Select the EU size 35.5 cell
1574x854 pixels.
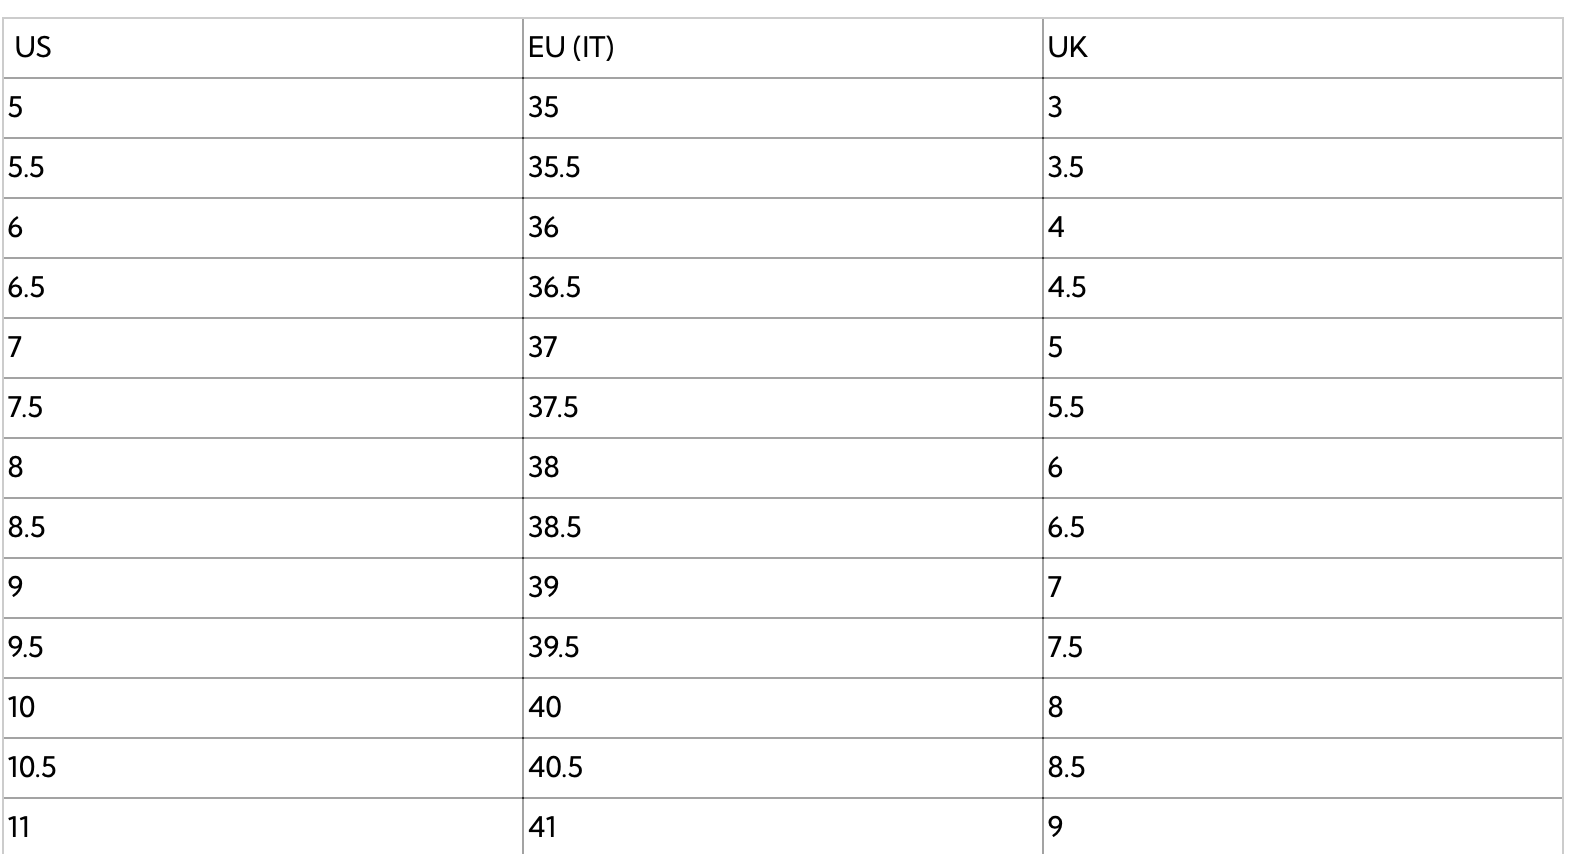click(x=554, y=167)
